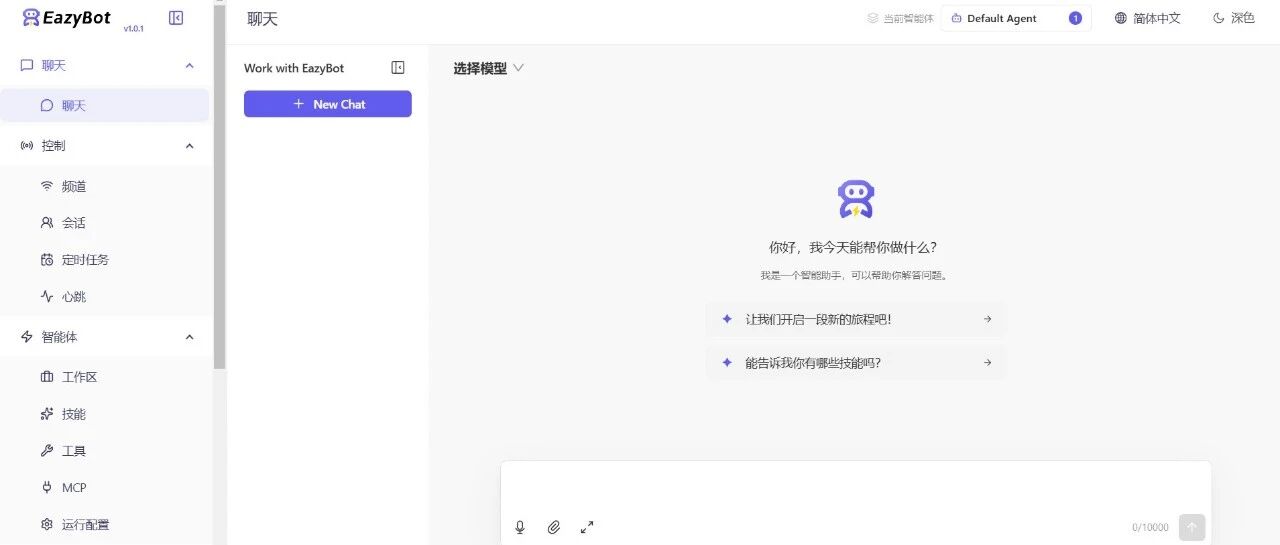The image size is (1280, 545).
Task: Click the 0/10000 character counter
Action: tap(1150, 528)
